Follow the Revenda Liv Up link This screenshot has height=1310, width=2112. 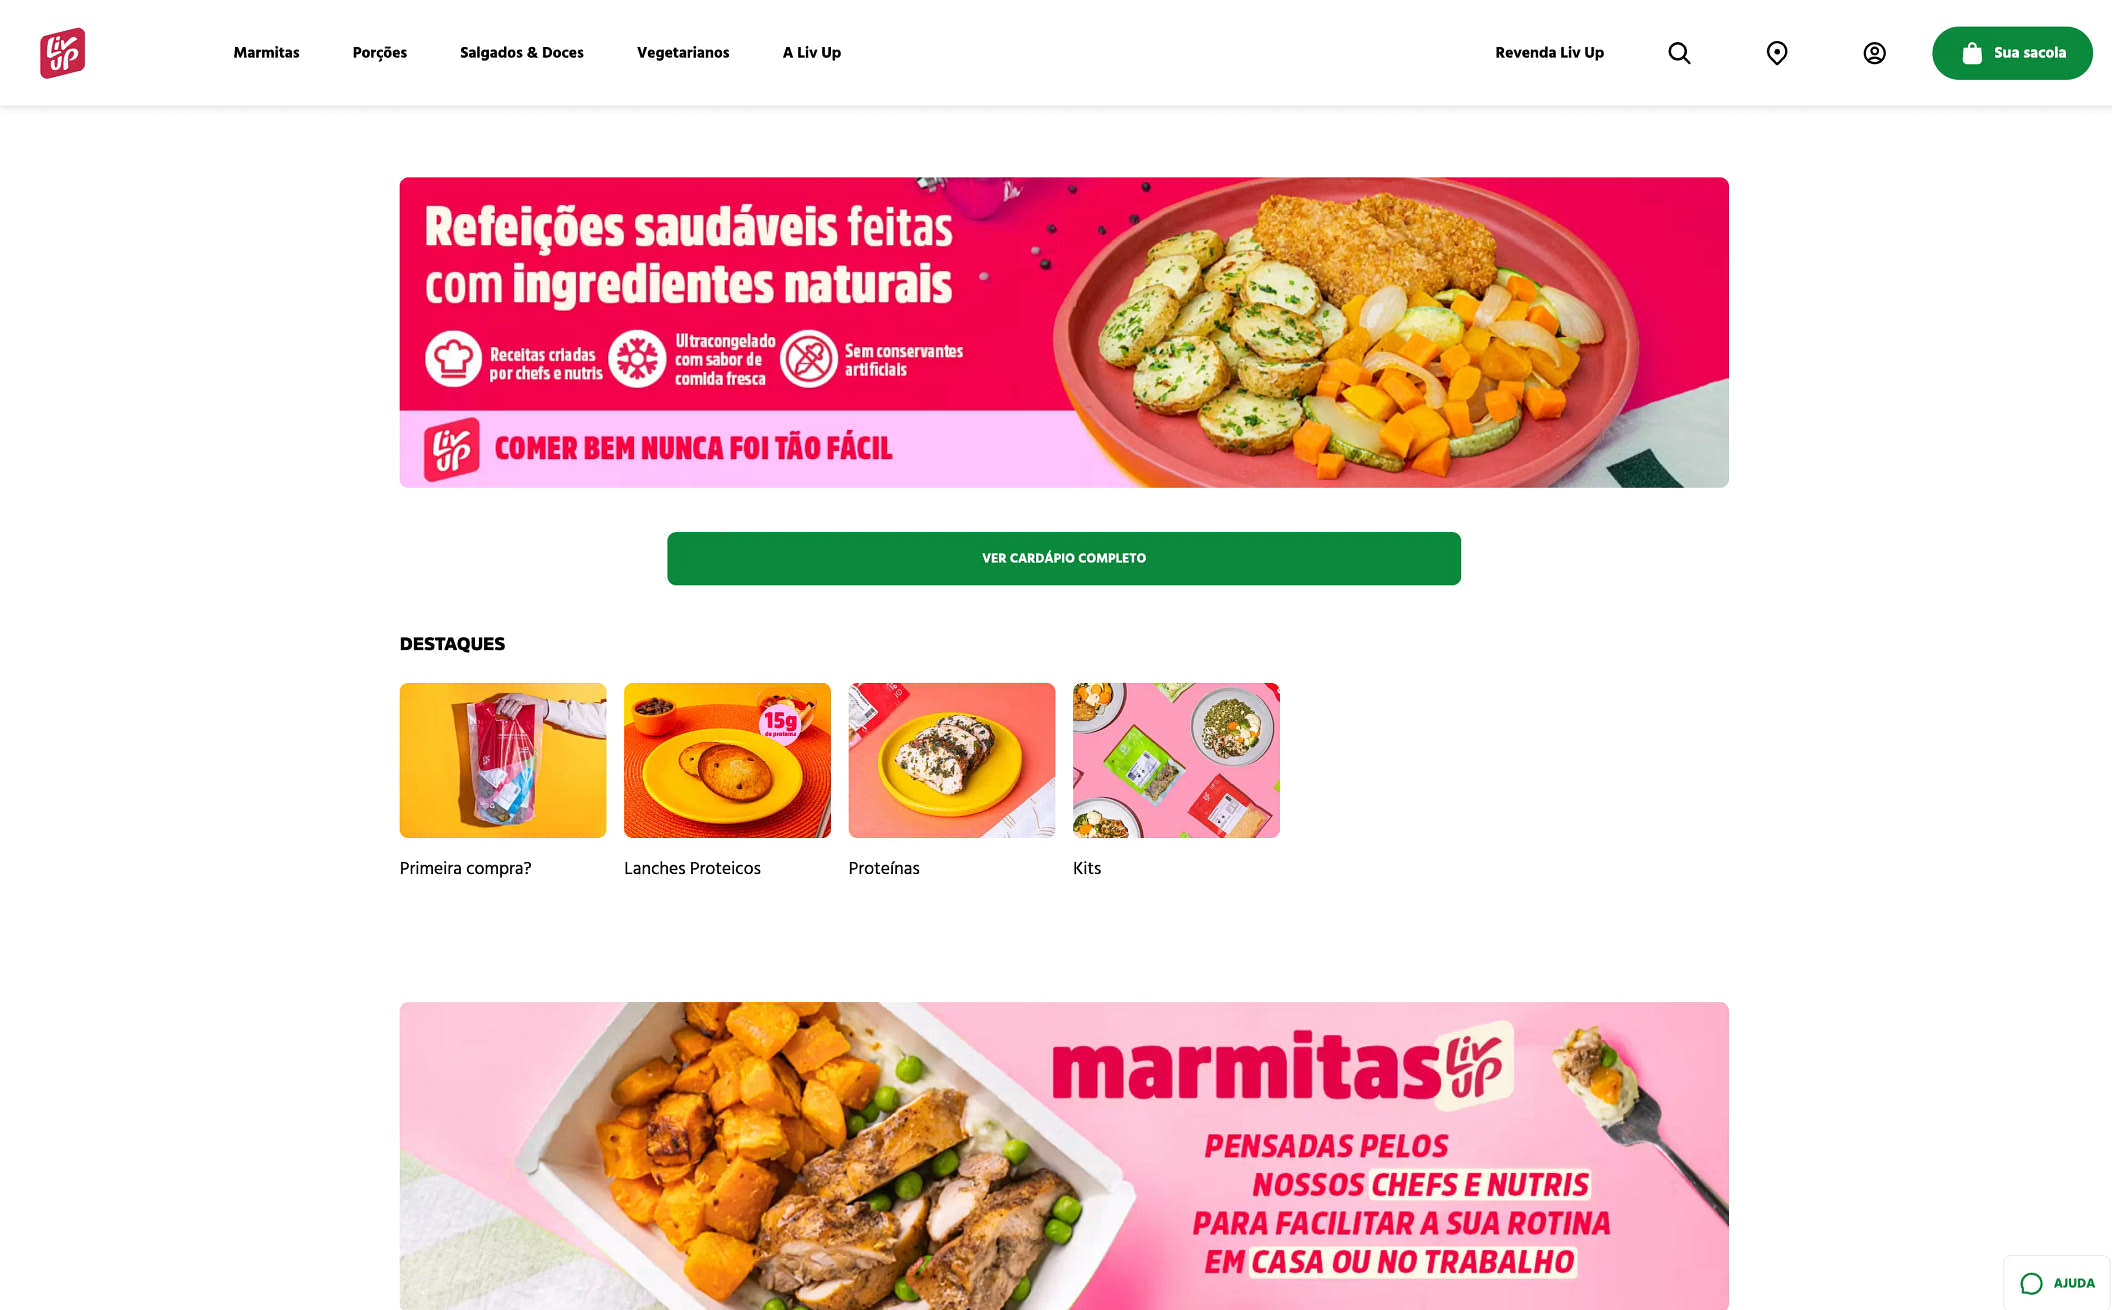tap(1549, 53)
